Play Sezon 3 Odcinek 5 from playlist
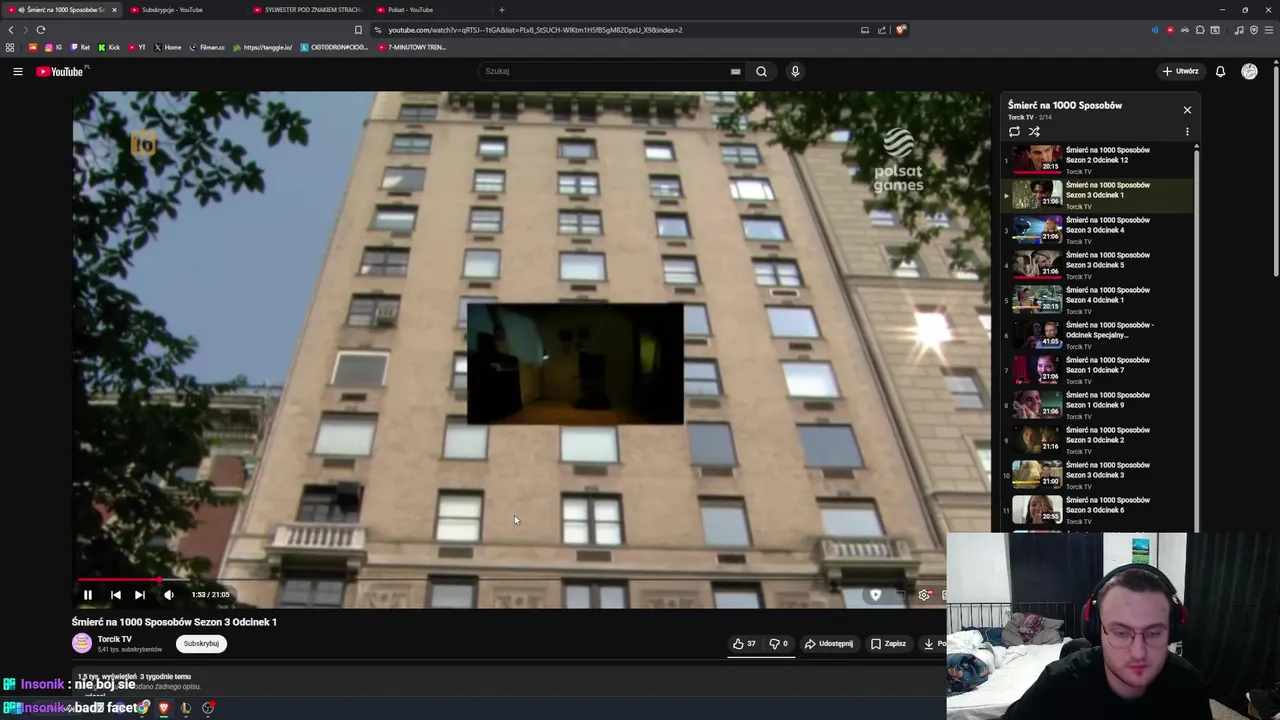Image resolution: width=1280 pixels, height=720 pixels. 1097,265
